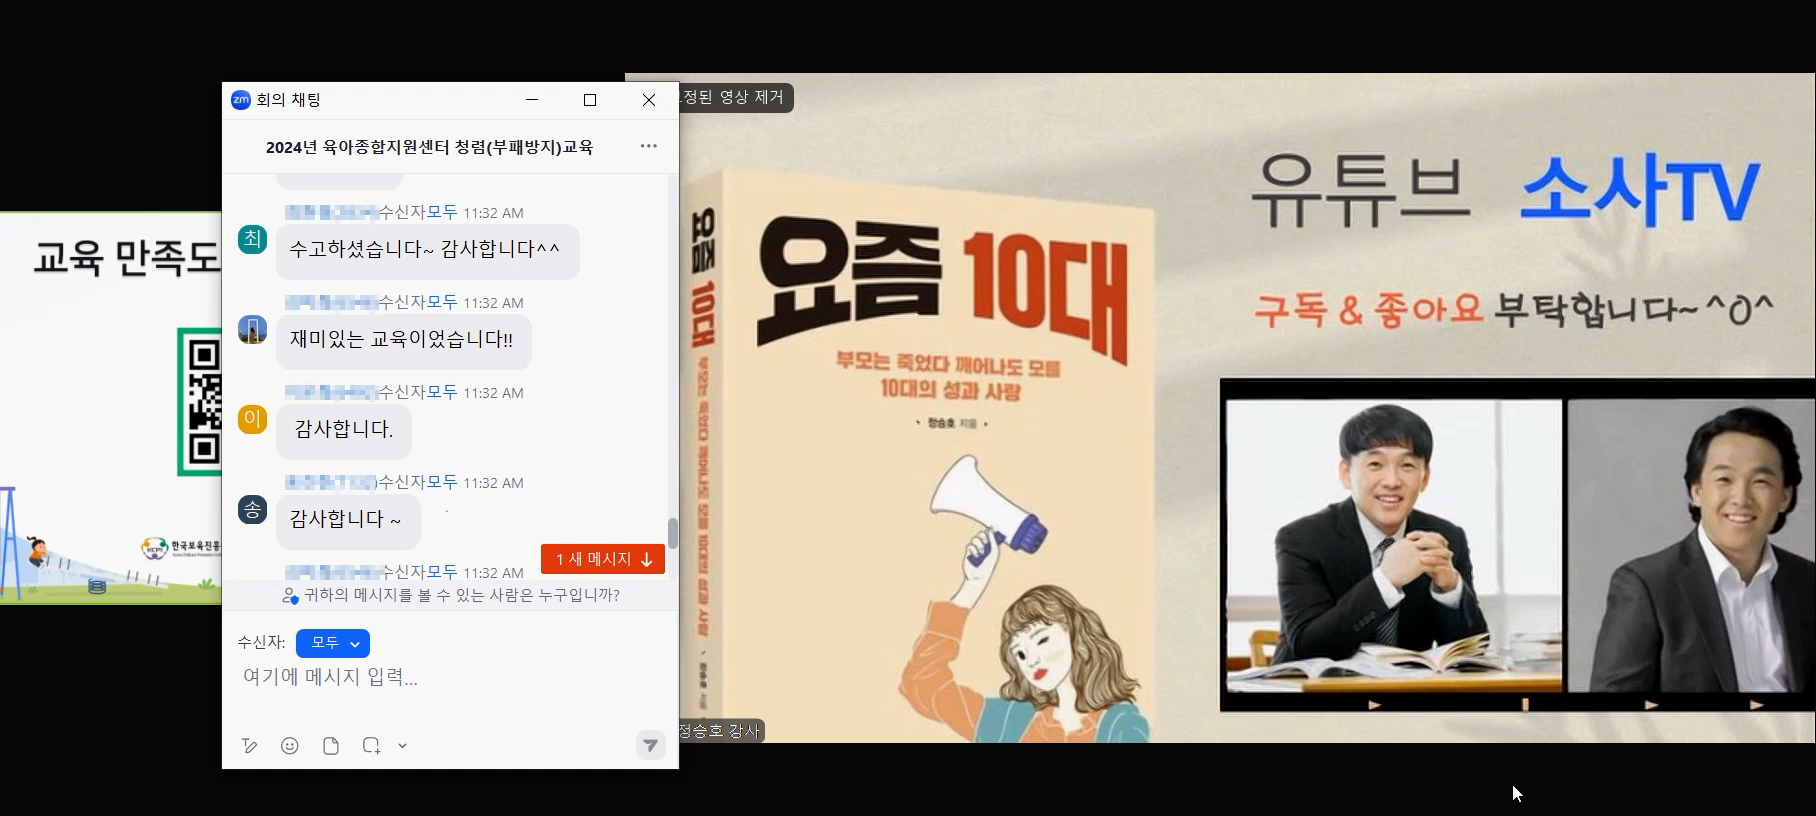The image size is (1816, 816).
Task: Click the screenshot capture icon
Action: [371, 746]
